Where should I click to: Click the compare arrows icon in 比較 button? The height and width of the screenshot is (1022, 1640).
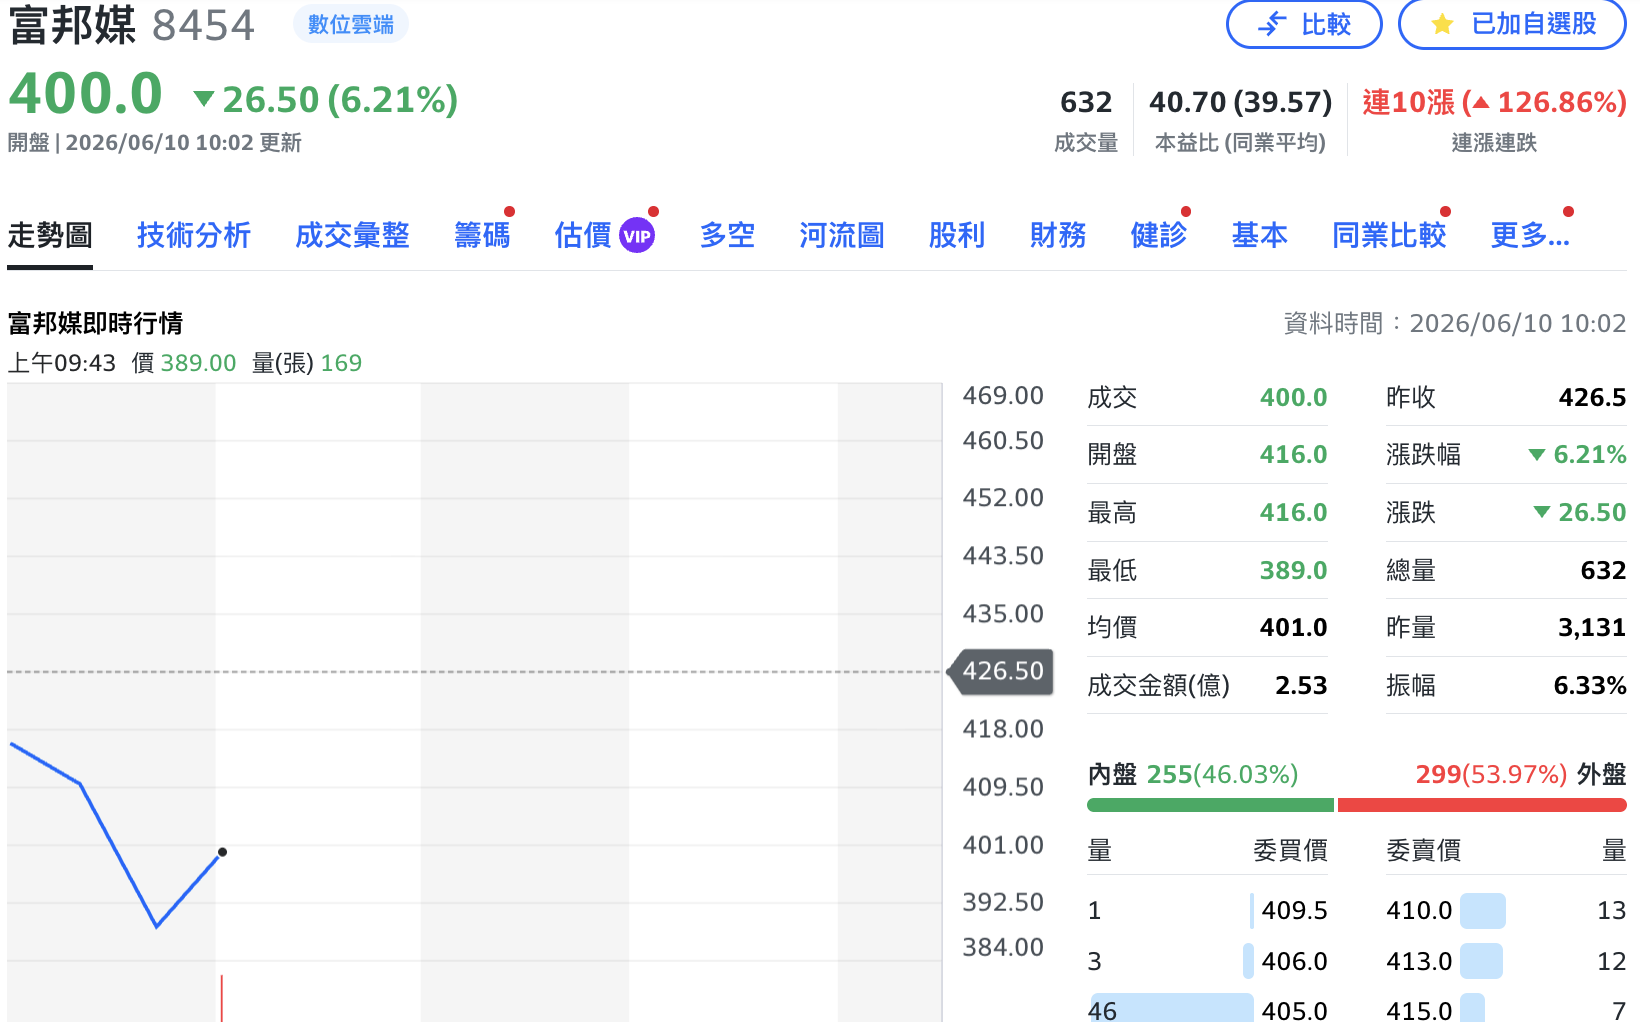coord(1272,23)
